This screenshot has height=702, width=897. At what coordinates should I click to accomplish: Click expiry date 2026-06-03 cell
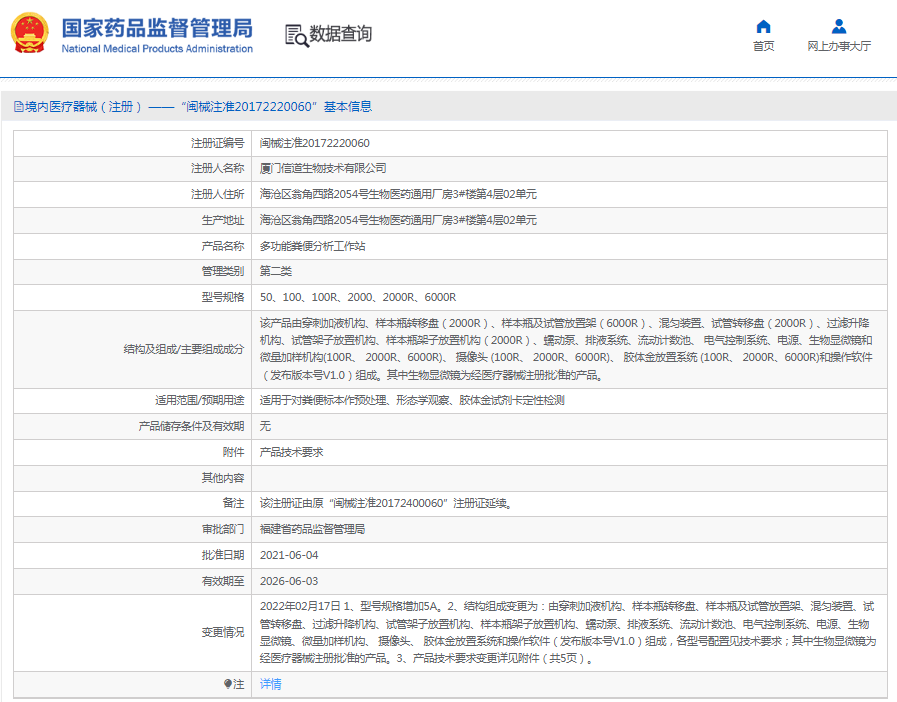tap(288, 580)
